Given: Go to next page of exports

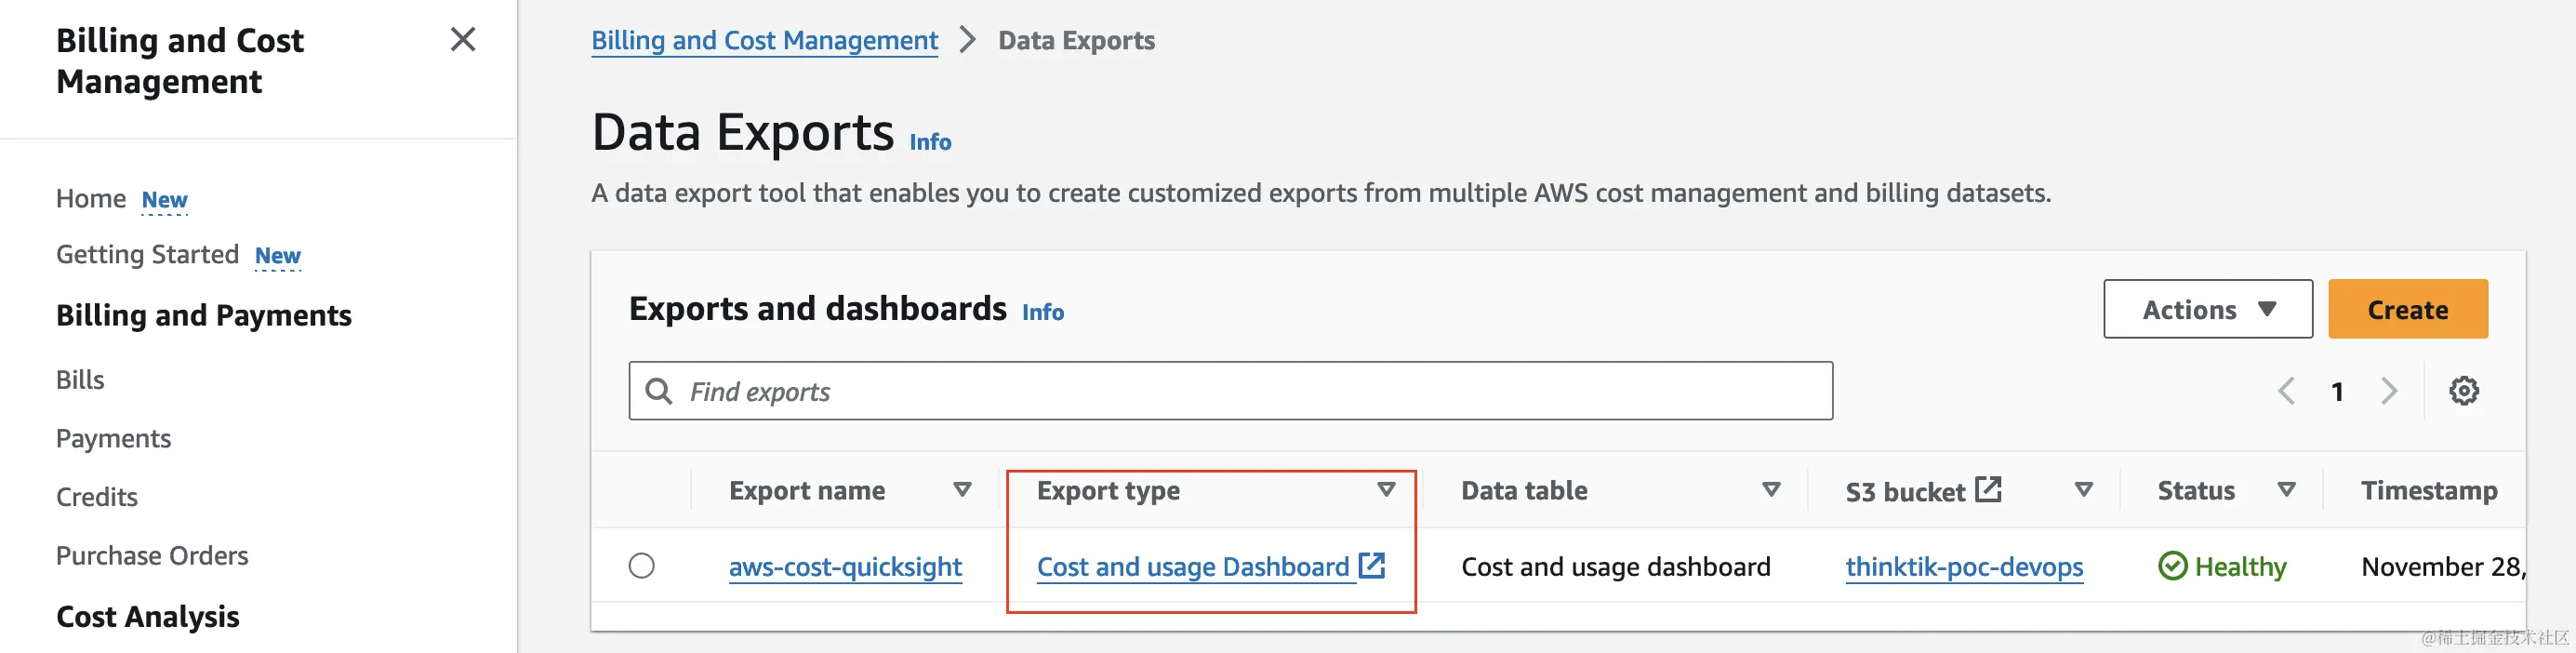Looking at the screenshot, I should [x=2389, y=391].
